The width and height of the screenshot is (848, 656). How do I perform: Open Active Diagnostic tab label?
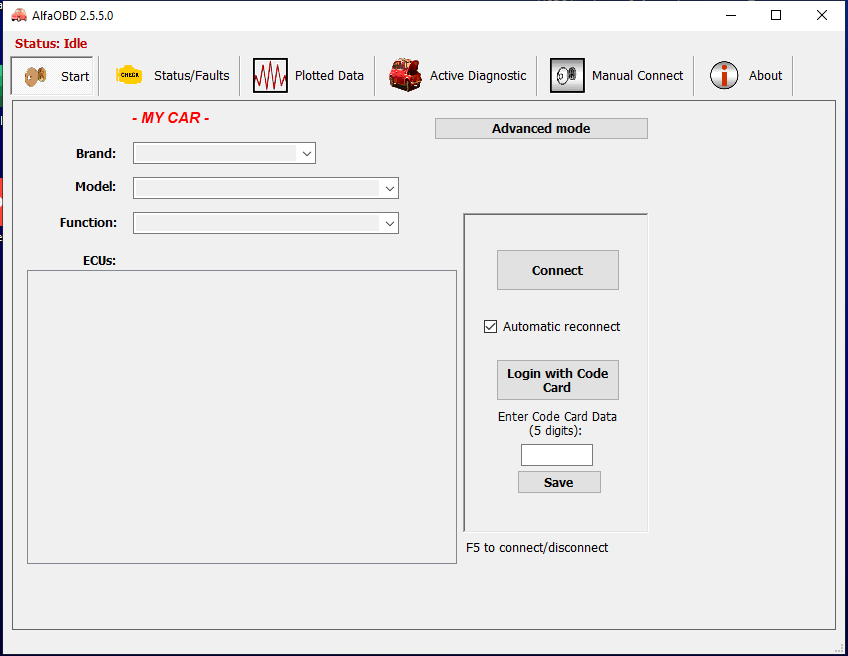point(478,76)
